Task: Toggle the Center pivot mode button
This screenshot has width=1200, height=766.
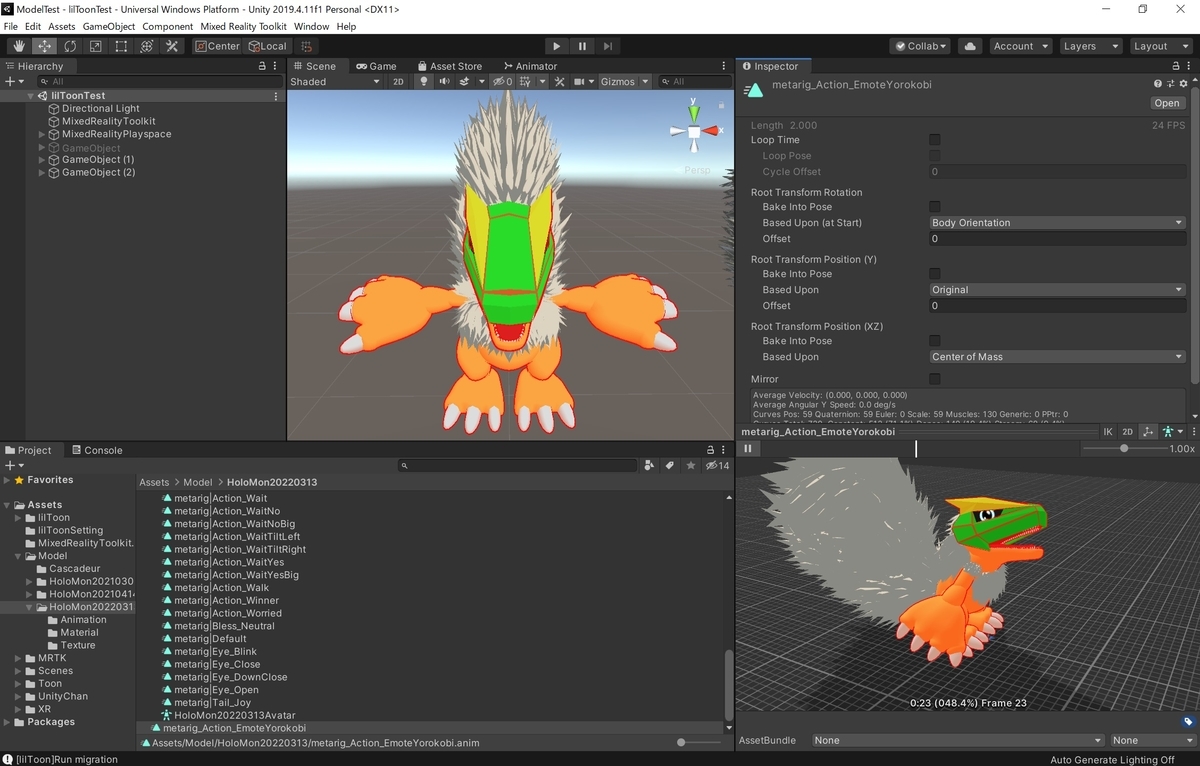Action: coord(217,46)
